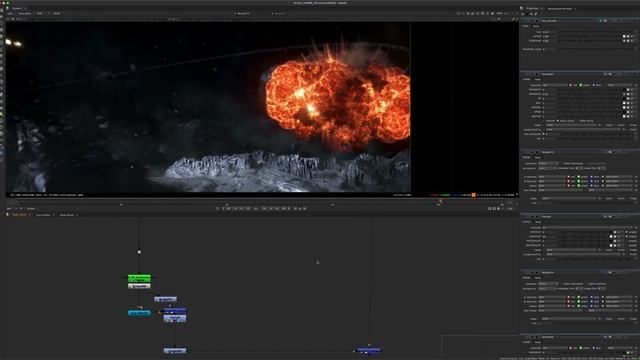Open the Curve Editor tab
640x360 pixels.
[x=43, y=215]
